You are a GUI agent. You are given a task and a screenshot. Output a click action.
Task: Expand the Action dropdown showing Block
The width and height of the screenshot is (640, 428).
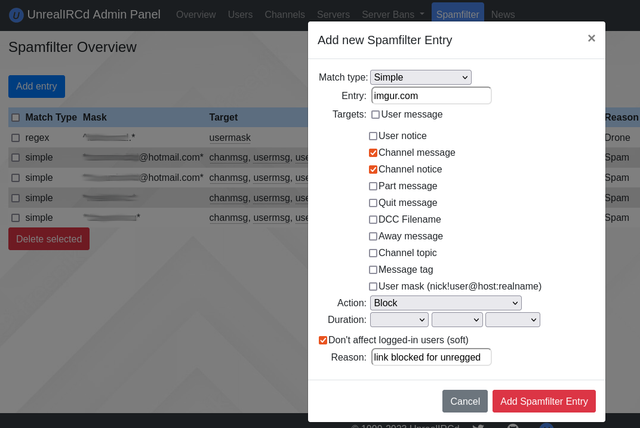(x=445, y=302)
